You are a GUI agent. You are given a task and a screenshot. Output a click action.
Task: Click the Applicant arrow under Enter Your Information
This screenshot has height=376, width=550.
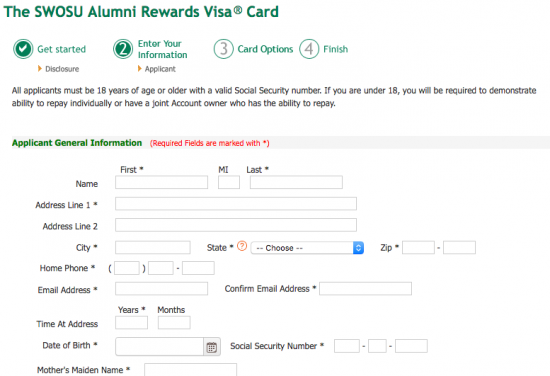click(x=140, y=68)
